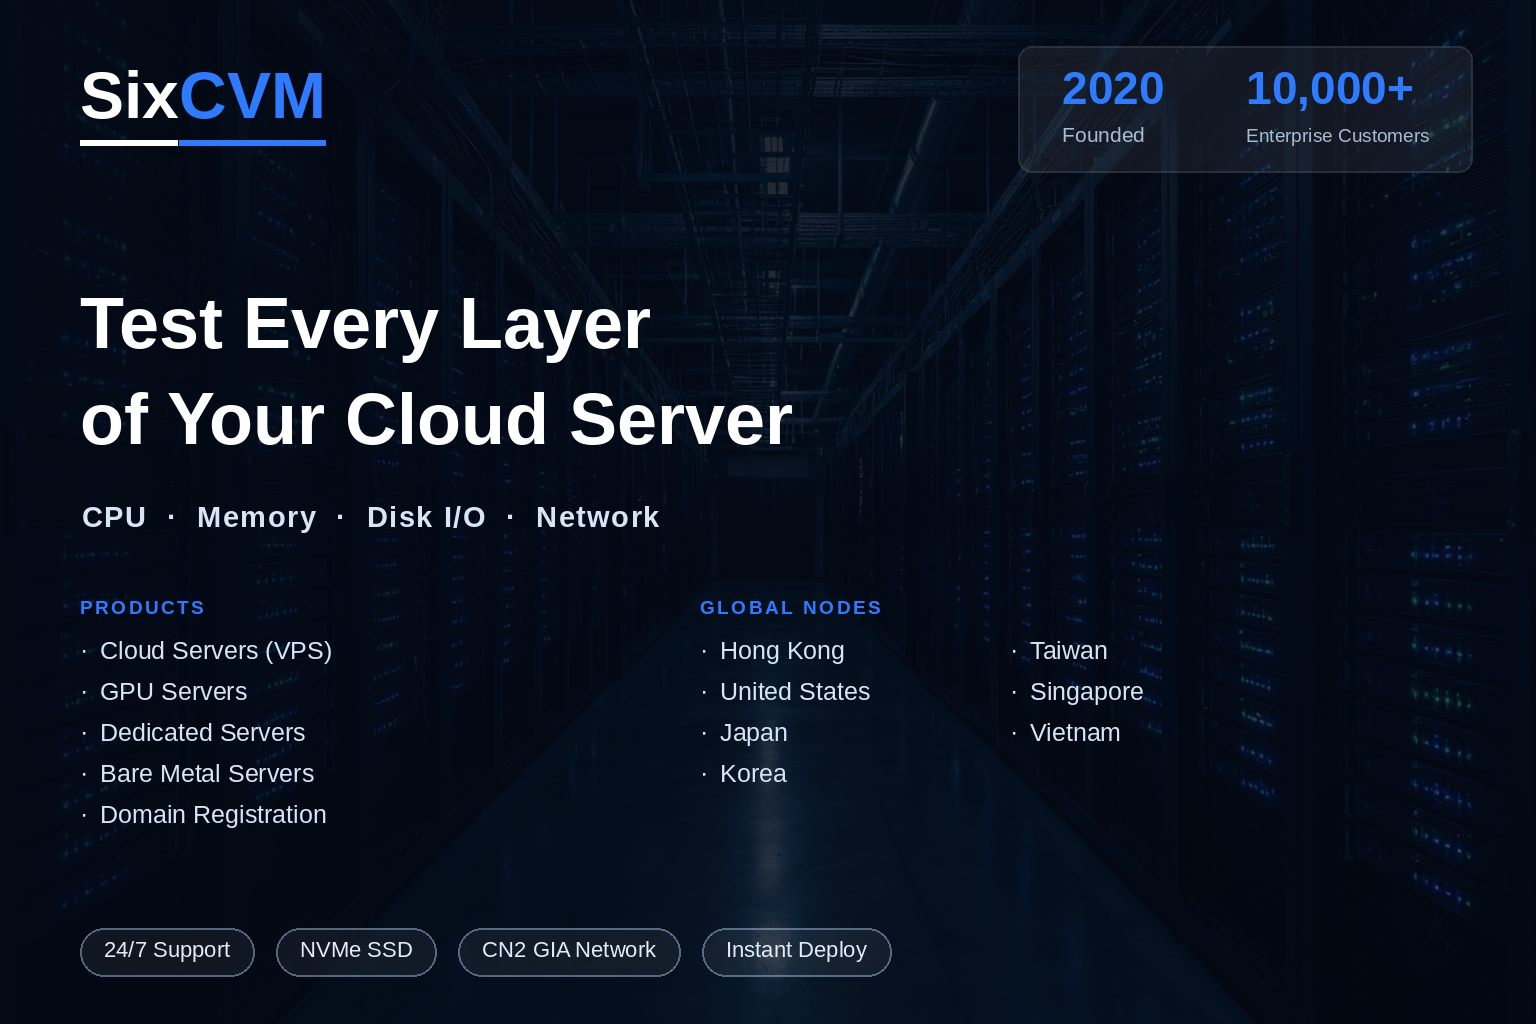Click the NVMe SSD pill
Viewport: 1536px width, 1024px height.
[x=356, y=952]
